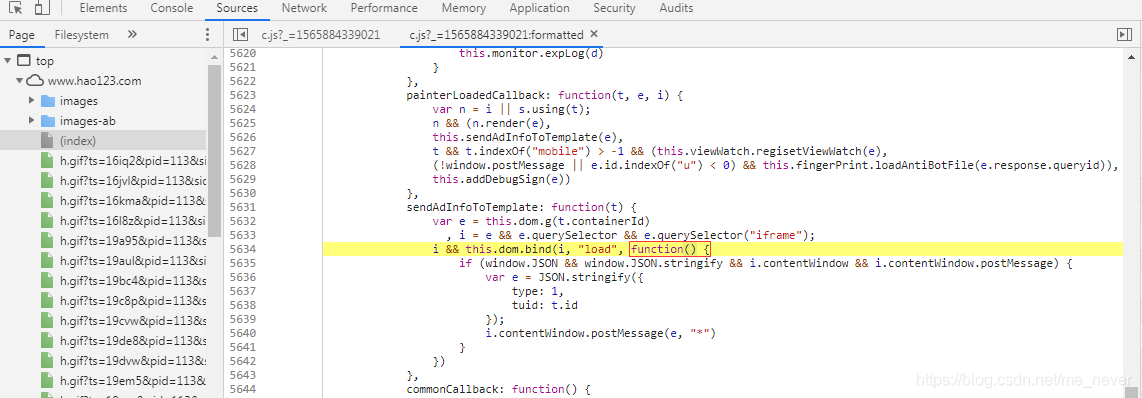The height and width of the screenshot is (398, 1142).
Task: Click "sendAdInfoToTemplate: function(t)" definition text
Action: pos(521,207)
